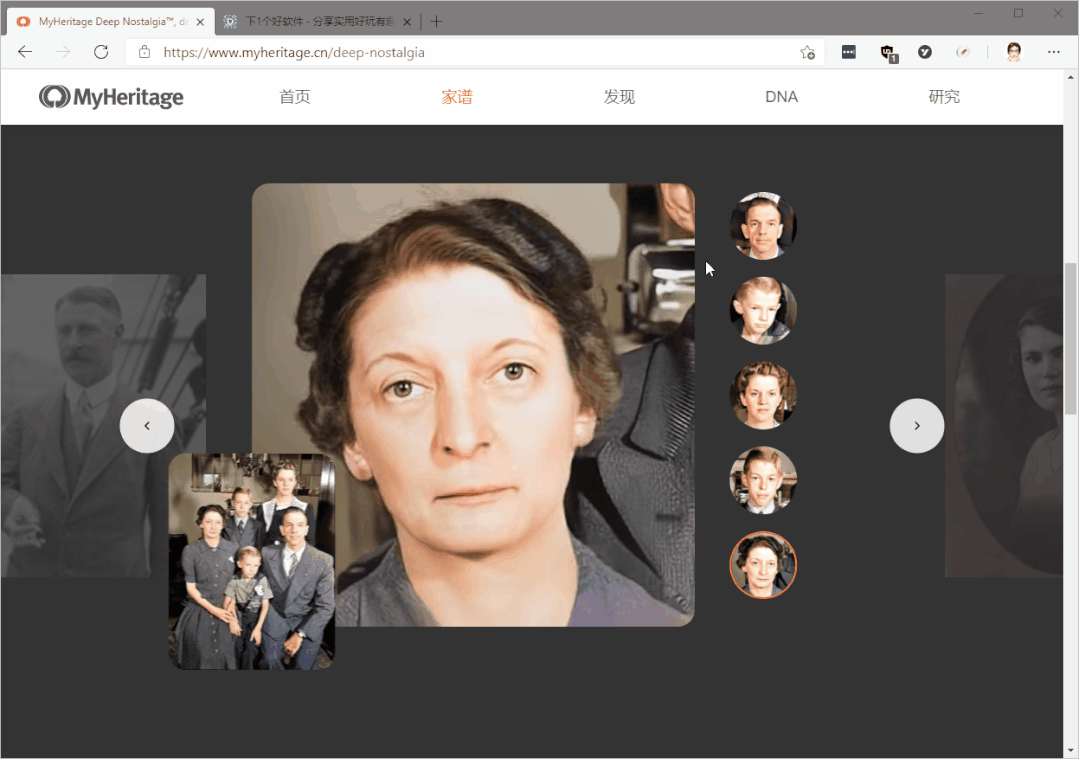Close the MyHeritage Deep Nostalgia tab
The height and width of the screenshot is (759, 1079).
click(x=200, y=22)
